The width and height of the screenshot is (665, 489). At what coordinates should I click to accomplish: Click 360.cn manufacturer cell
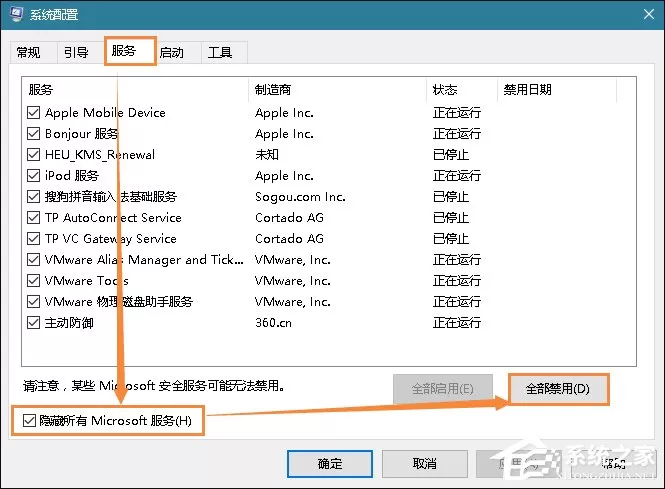274,323
